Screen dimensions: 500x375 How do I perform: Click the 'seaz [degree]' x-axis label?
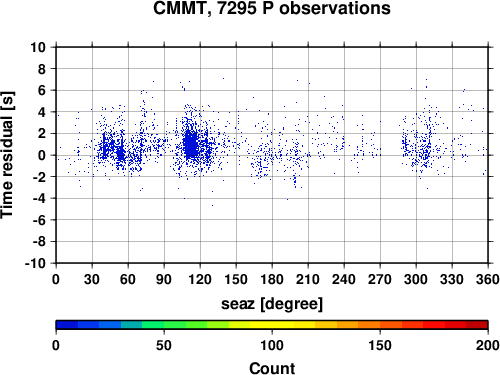(x=272, y=304)
